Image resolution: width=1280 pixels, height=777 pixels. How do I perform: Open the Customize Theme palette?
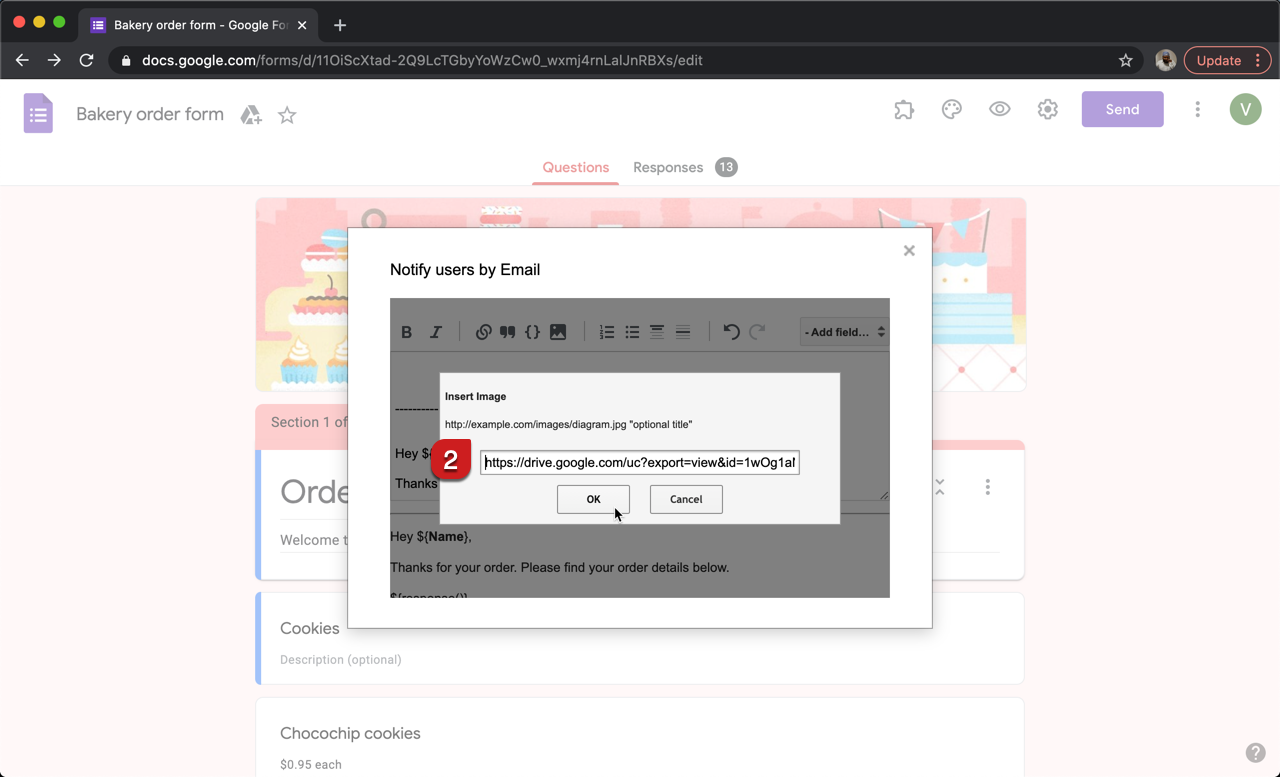tap(951, 109)
